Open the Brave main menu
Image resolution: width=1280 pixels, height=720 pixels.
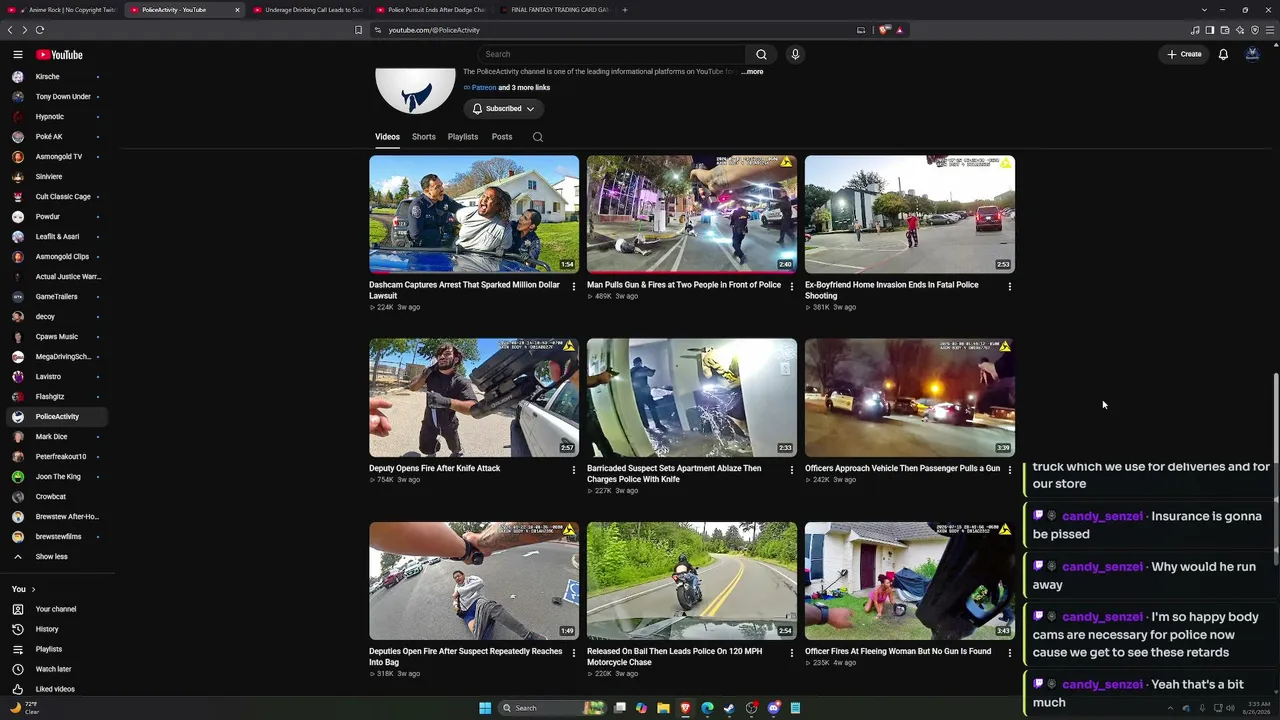[x=1270, y=30]
